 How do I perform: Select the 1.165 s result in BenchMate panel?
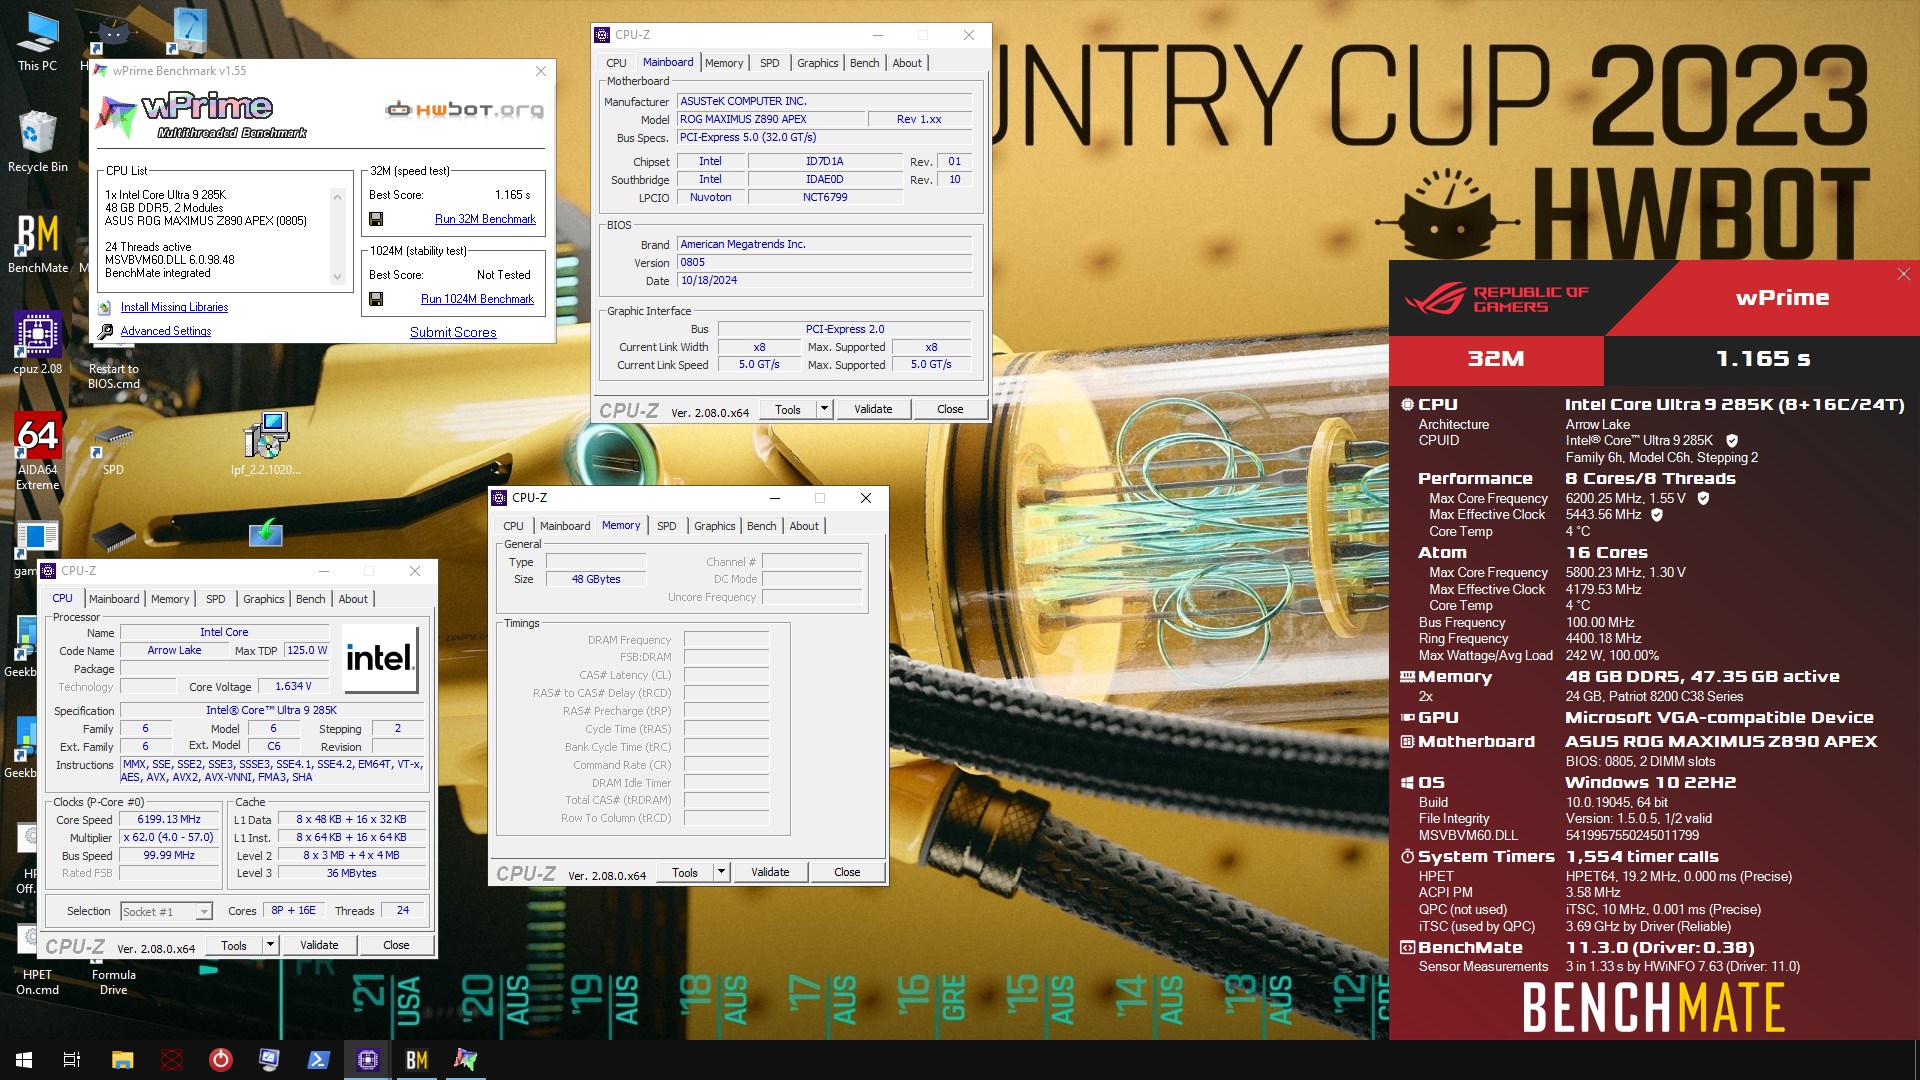pos(1762,359)
